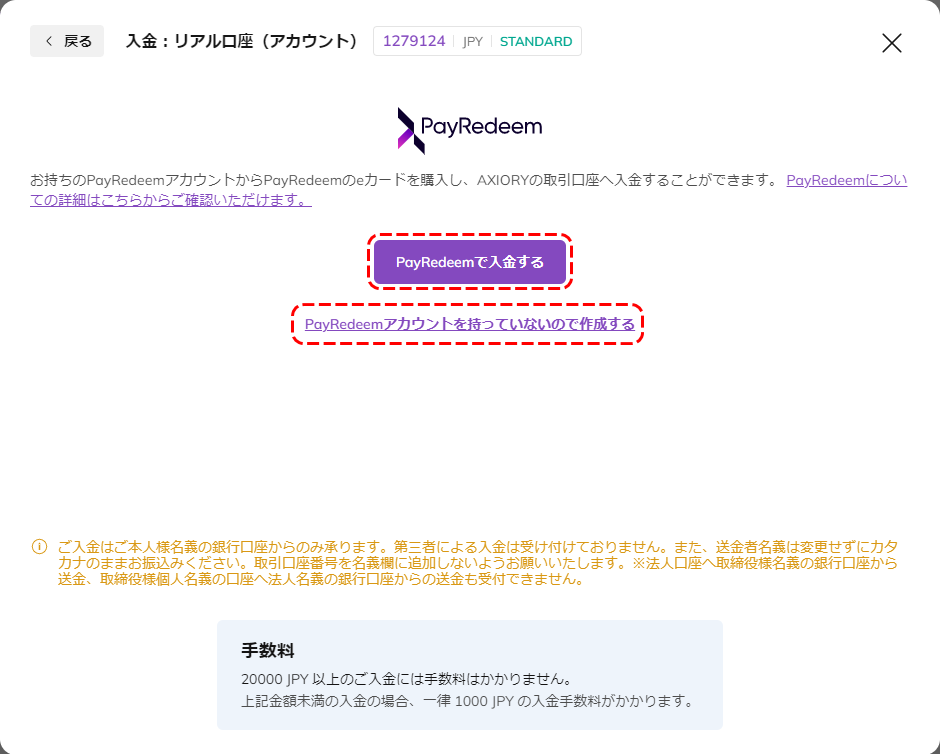This screenshot has height=754, width=940.
Task: Click the PayRedeemで入金する button
Action: coord(469,262)
